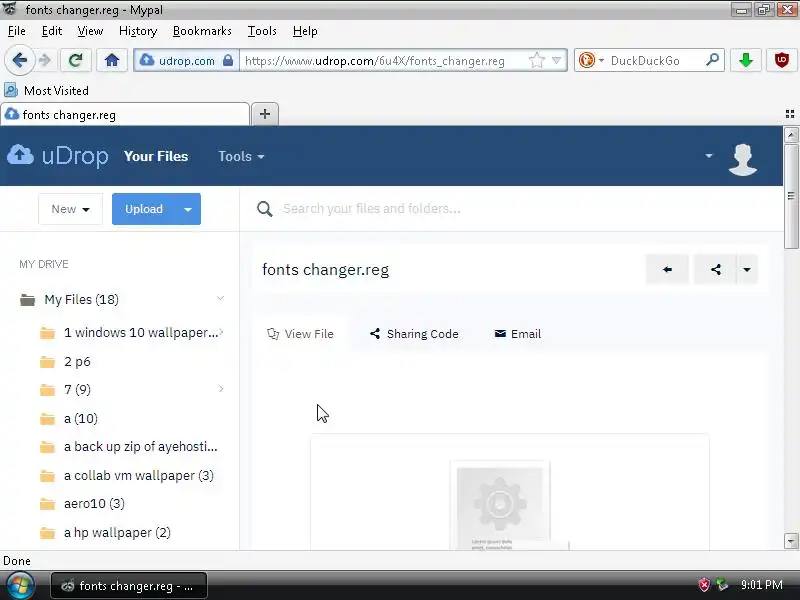Click the file search magnifier icon
The height and width of the screenshot is (600, 800).
point(264,209)
